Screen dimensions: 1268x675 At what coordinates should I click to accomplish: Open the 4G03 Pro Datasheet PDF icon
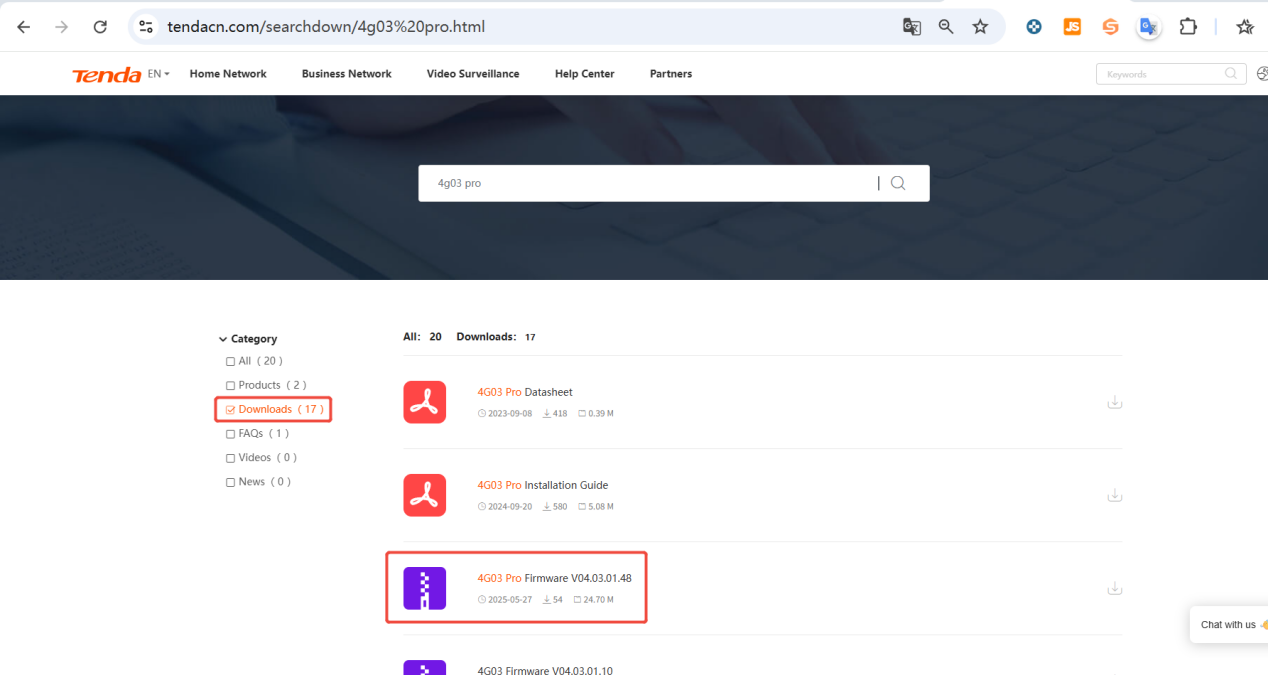coord(424,402)
